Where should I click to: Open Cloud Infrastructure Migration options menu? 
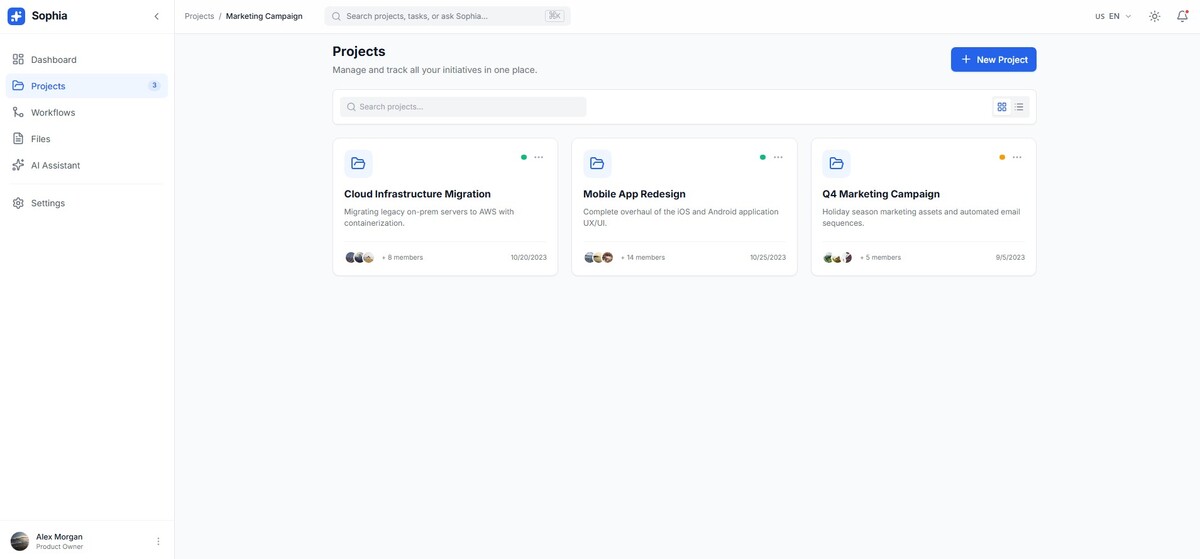(539, 157)
